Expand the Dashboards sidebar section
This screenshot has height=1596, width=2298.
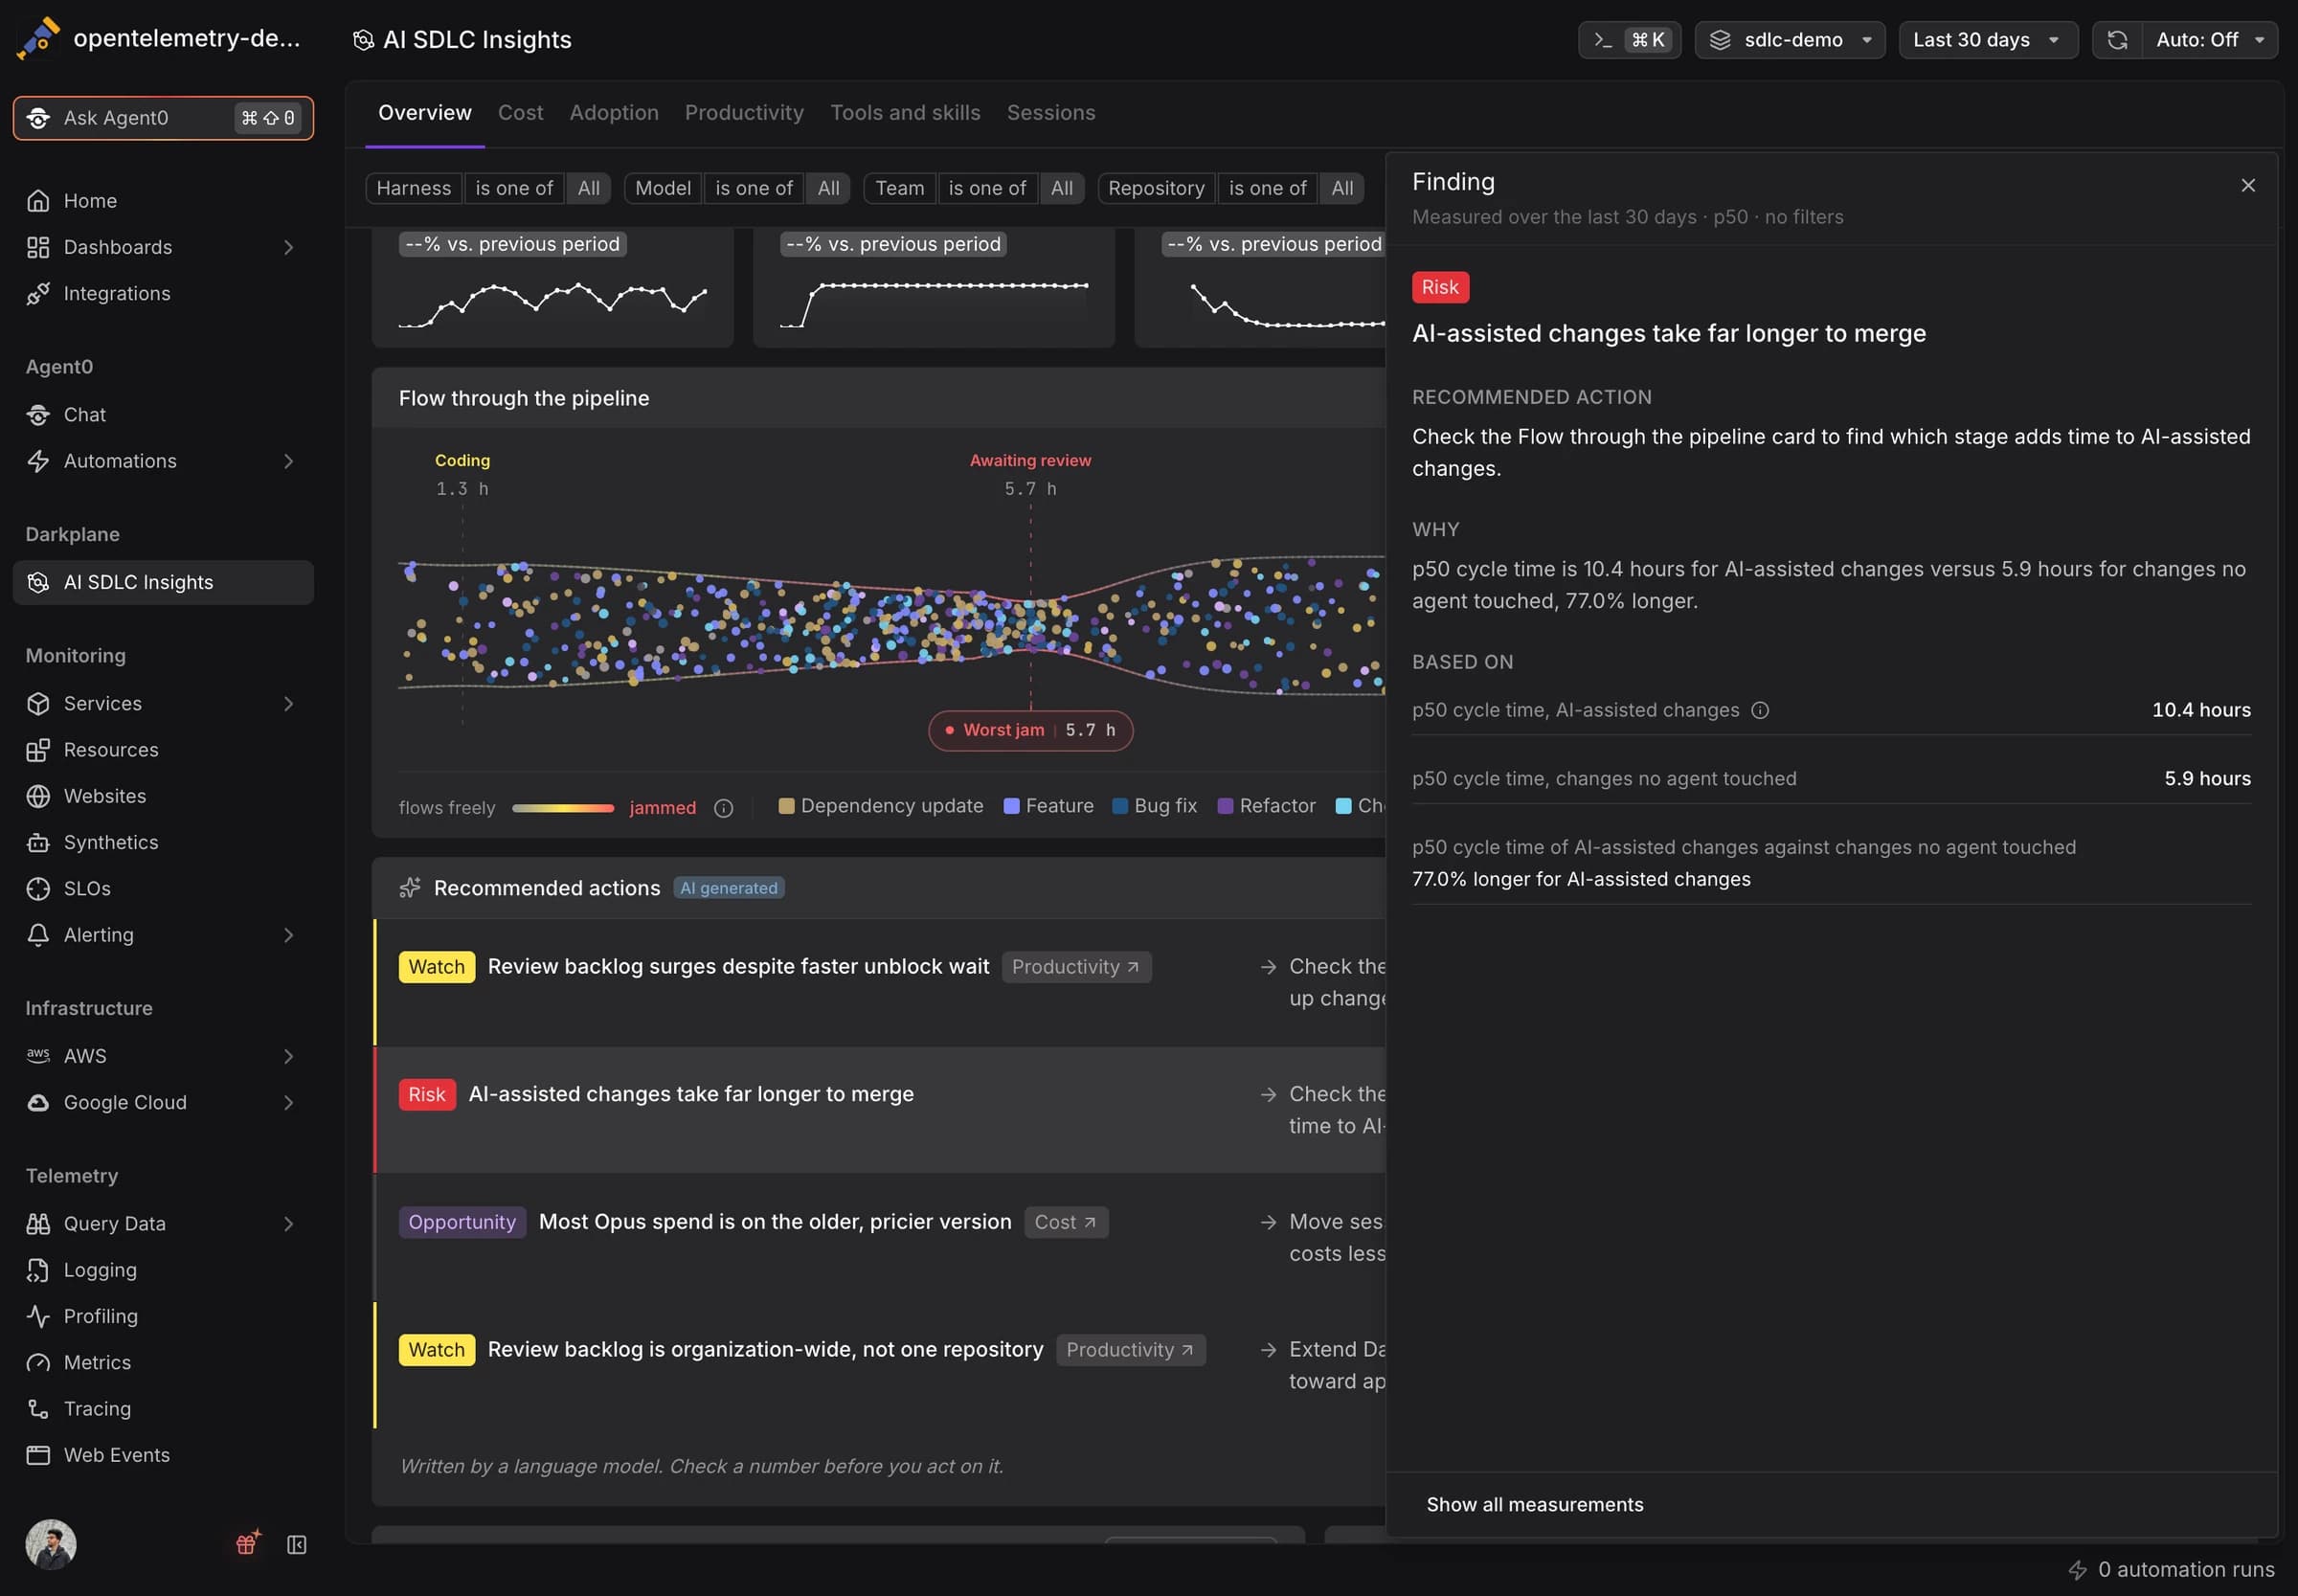pyautogui.click(x=288, y=247)
